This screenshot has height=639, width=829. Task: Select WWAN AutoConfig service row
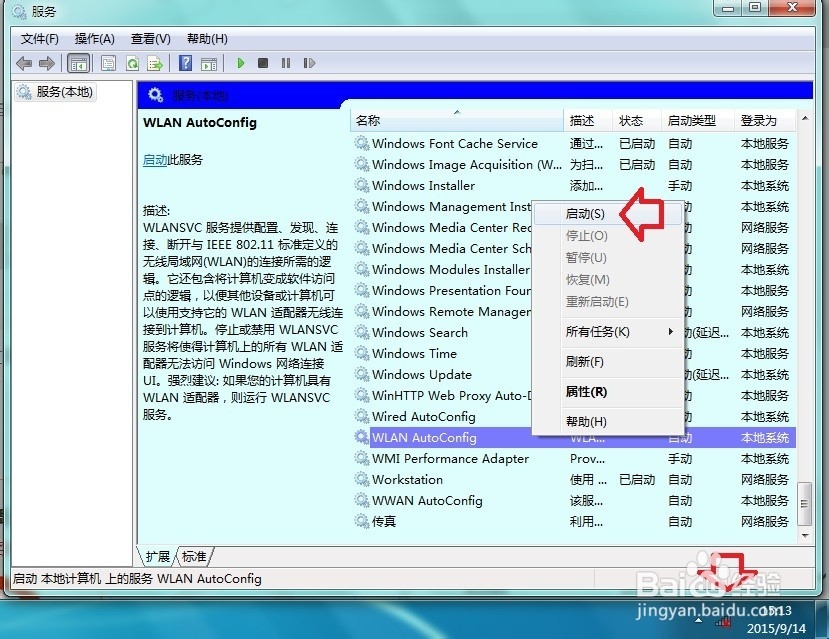point(574,501)
